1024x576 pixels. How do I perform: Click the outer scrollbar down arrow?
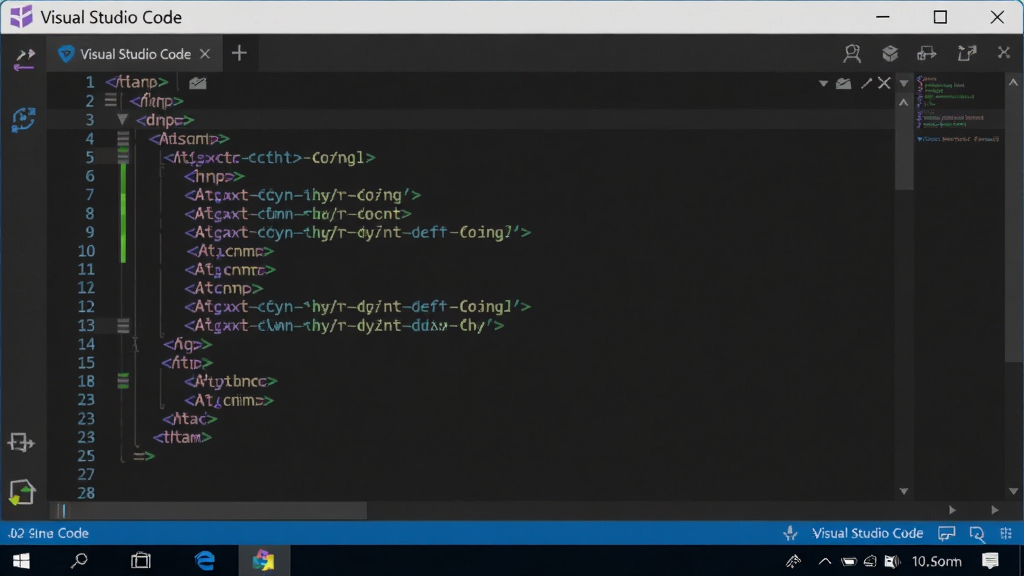pyautogui.click(x=1013, y=491)
